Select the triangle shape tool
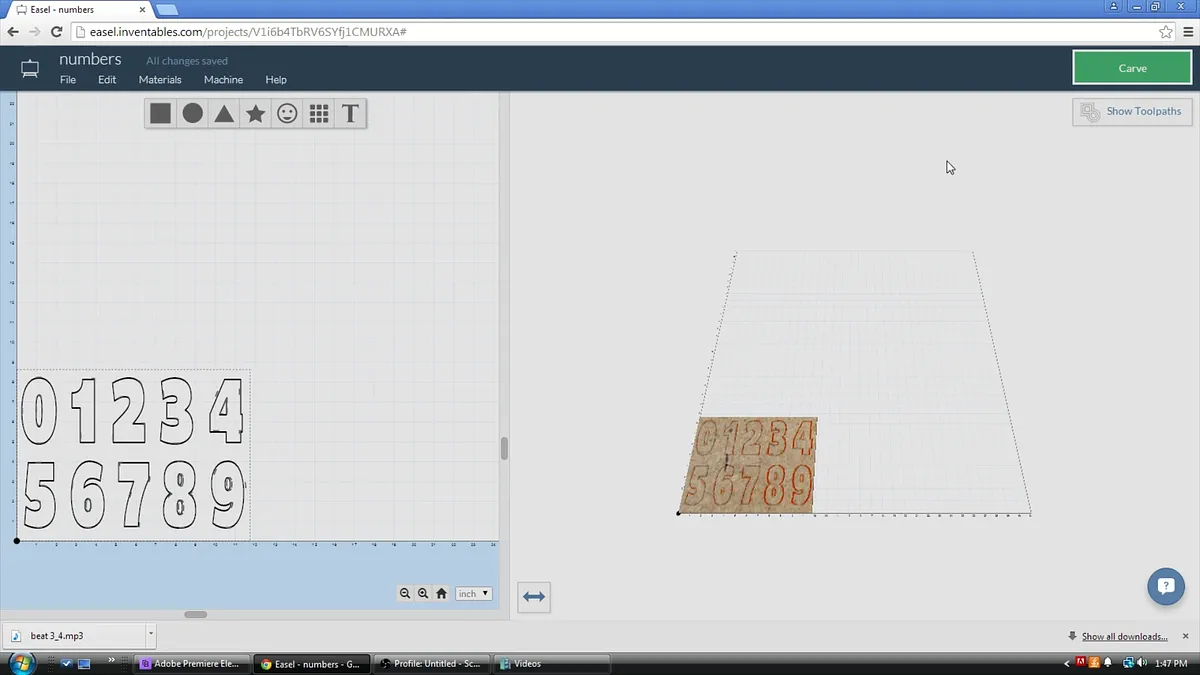The height and width of the screenshot is (675, 1200). tap(224, 114)
